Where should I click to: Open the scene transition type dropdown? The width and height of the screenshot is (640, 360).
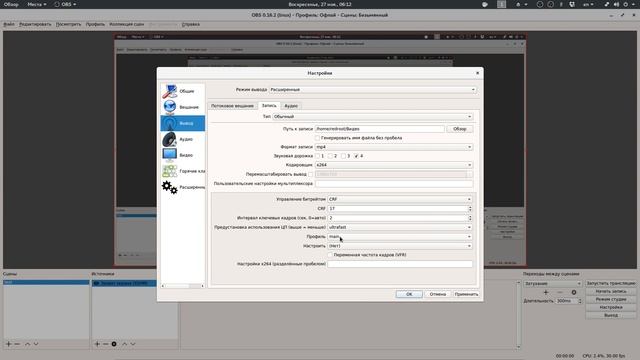tap(553, 283)
